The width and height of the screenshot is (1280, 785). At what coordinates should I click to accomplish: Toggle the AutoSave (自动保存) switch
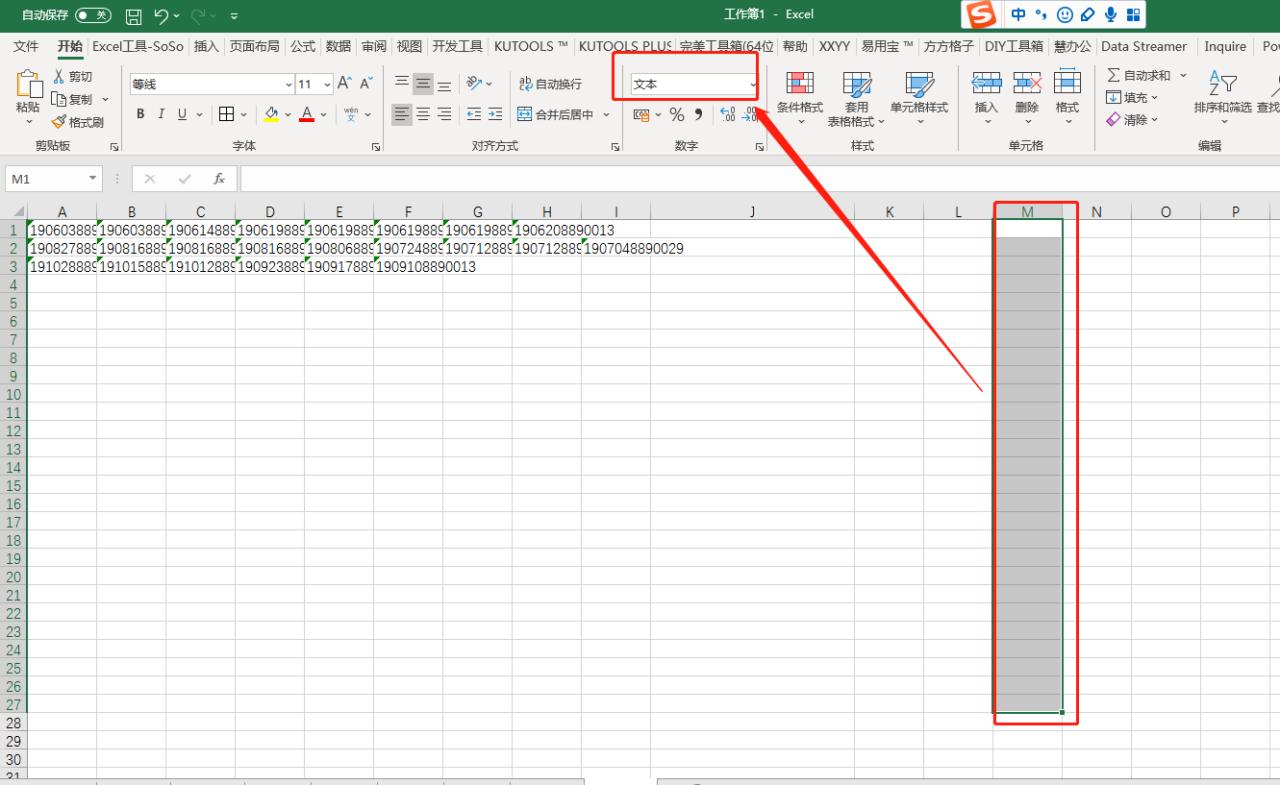[x=93, y=15]
